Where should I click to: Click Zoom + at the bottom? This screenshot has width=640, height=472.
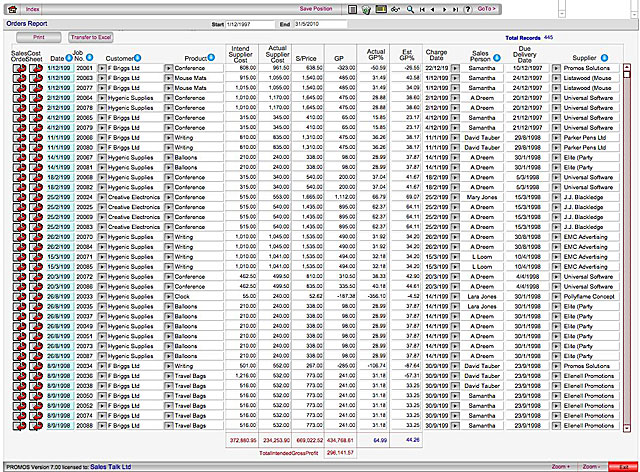tap(559, 466)
